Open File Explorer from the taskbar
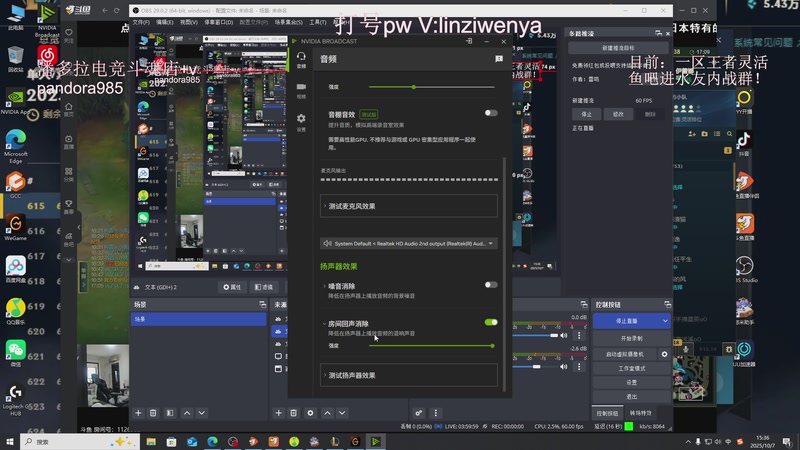 (x=151, y=441)
